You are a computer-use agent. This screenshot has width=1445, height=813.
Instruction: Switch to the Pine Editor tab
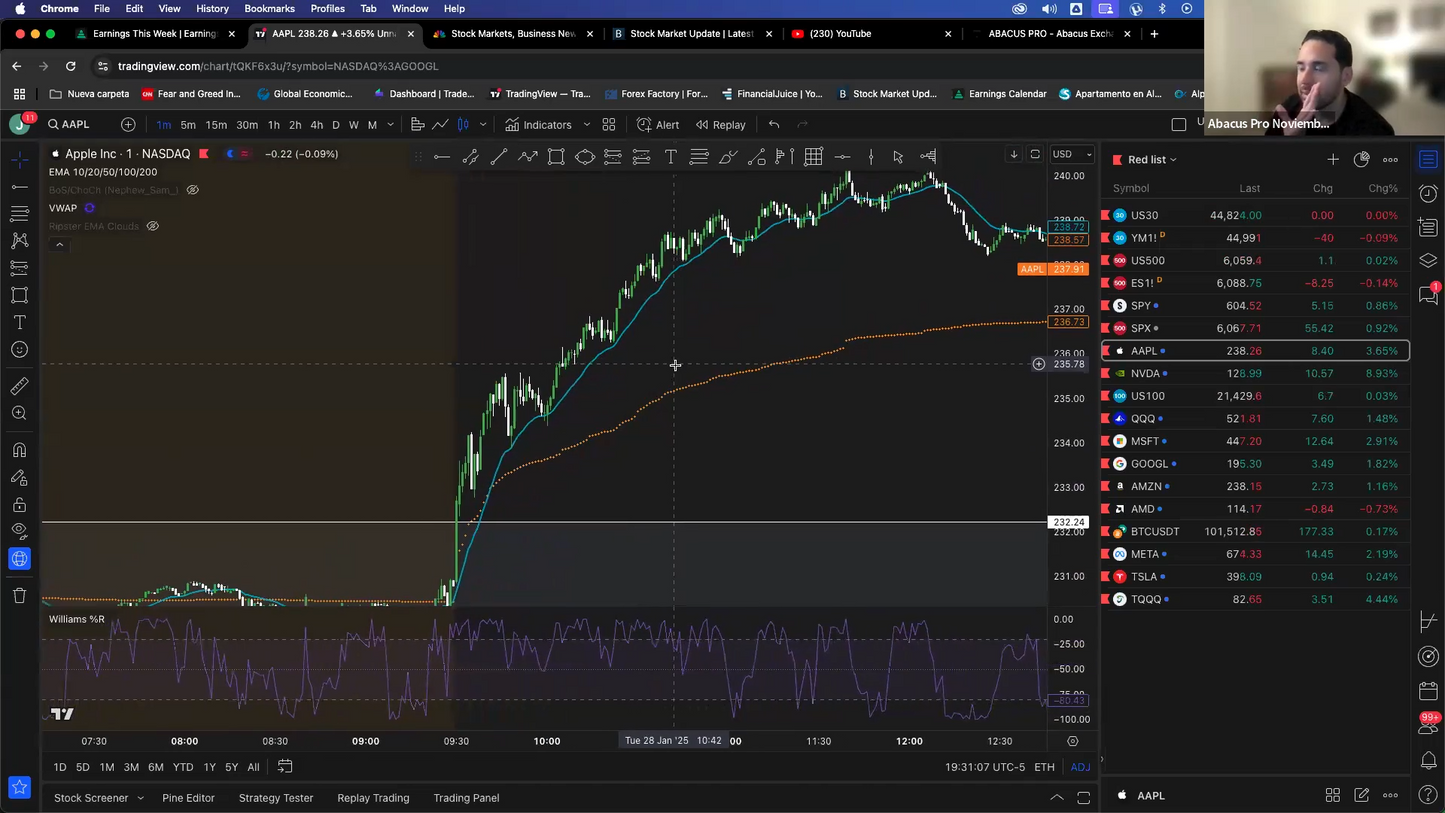point(188,798)
